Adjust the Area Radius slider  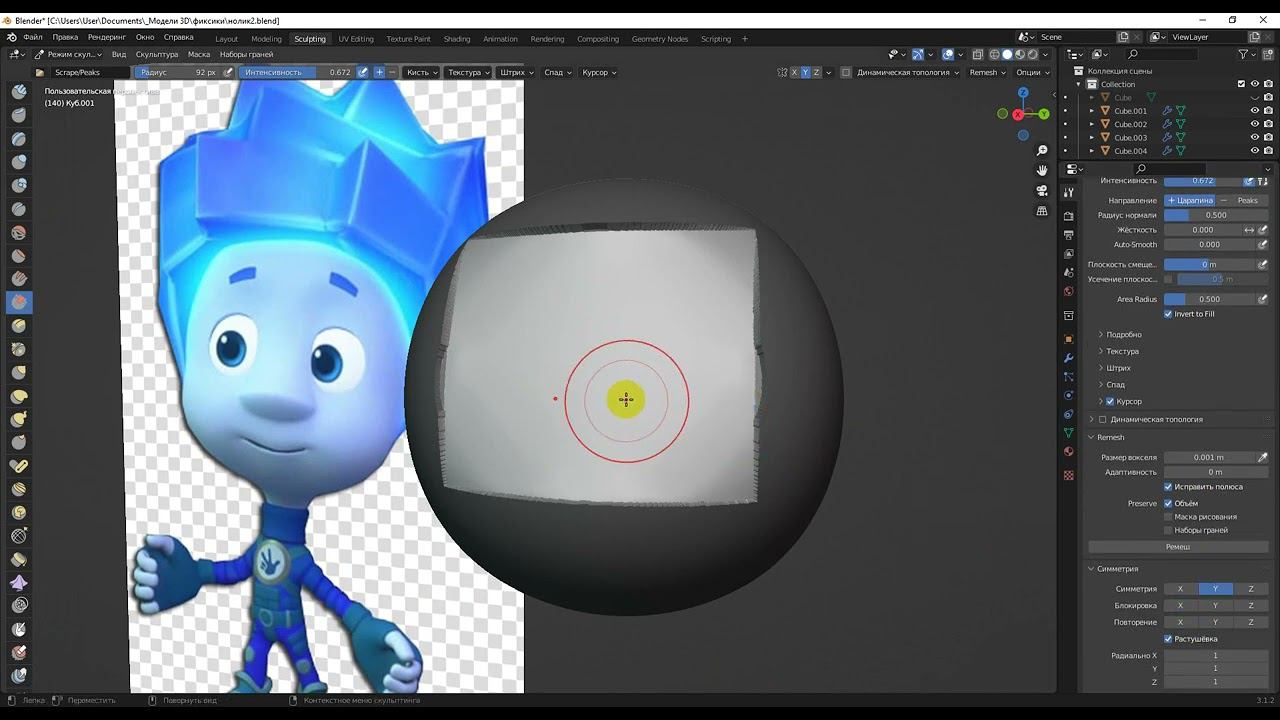click(1208, 299)
